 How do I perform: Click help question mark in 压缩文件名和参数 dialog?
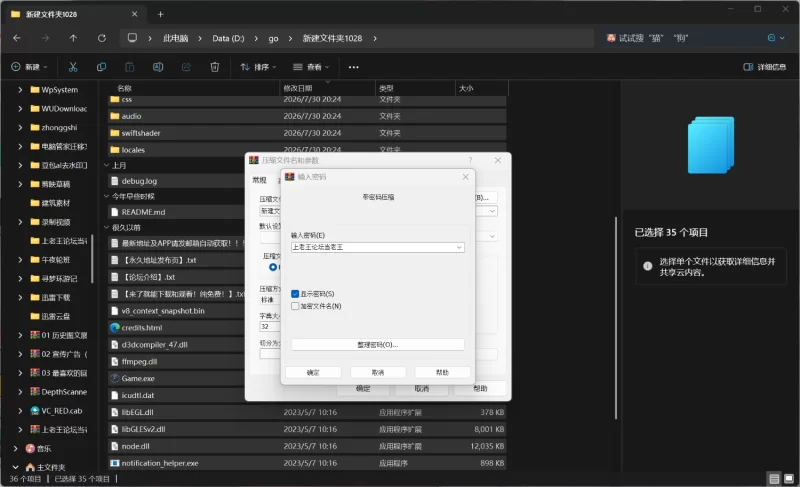470,160
